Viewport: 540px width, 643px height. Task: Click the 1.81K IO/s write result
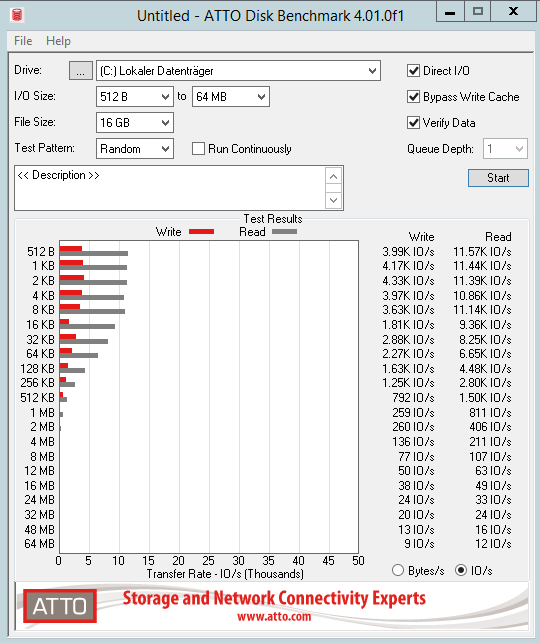[408, 325]
